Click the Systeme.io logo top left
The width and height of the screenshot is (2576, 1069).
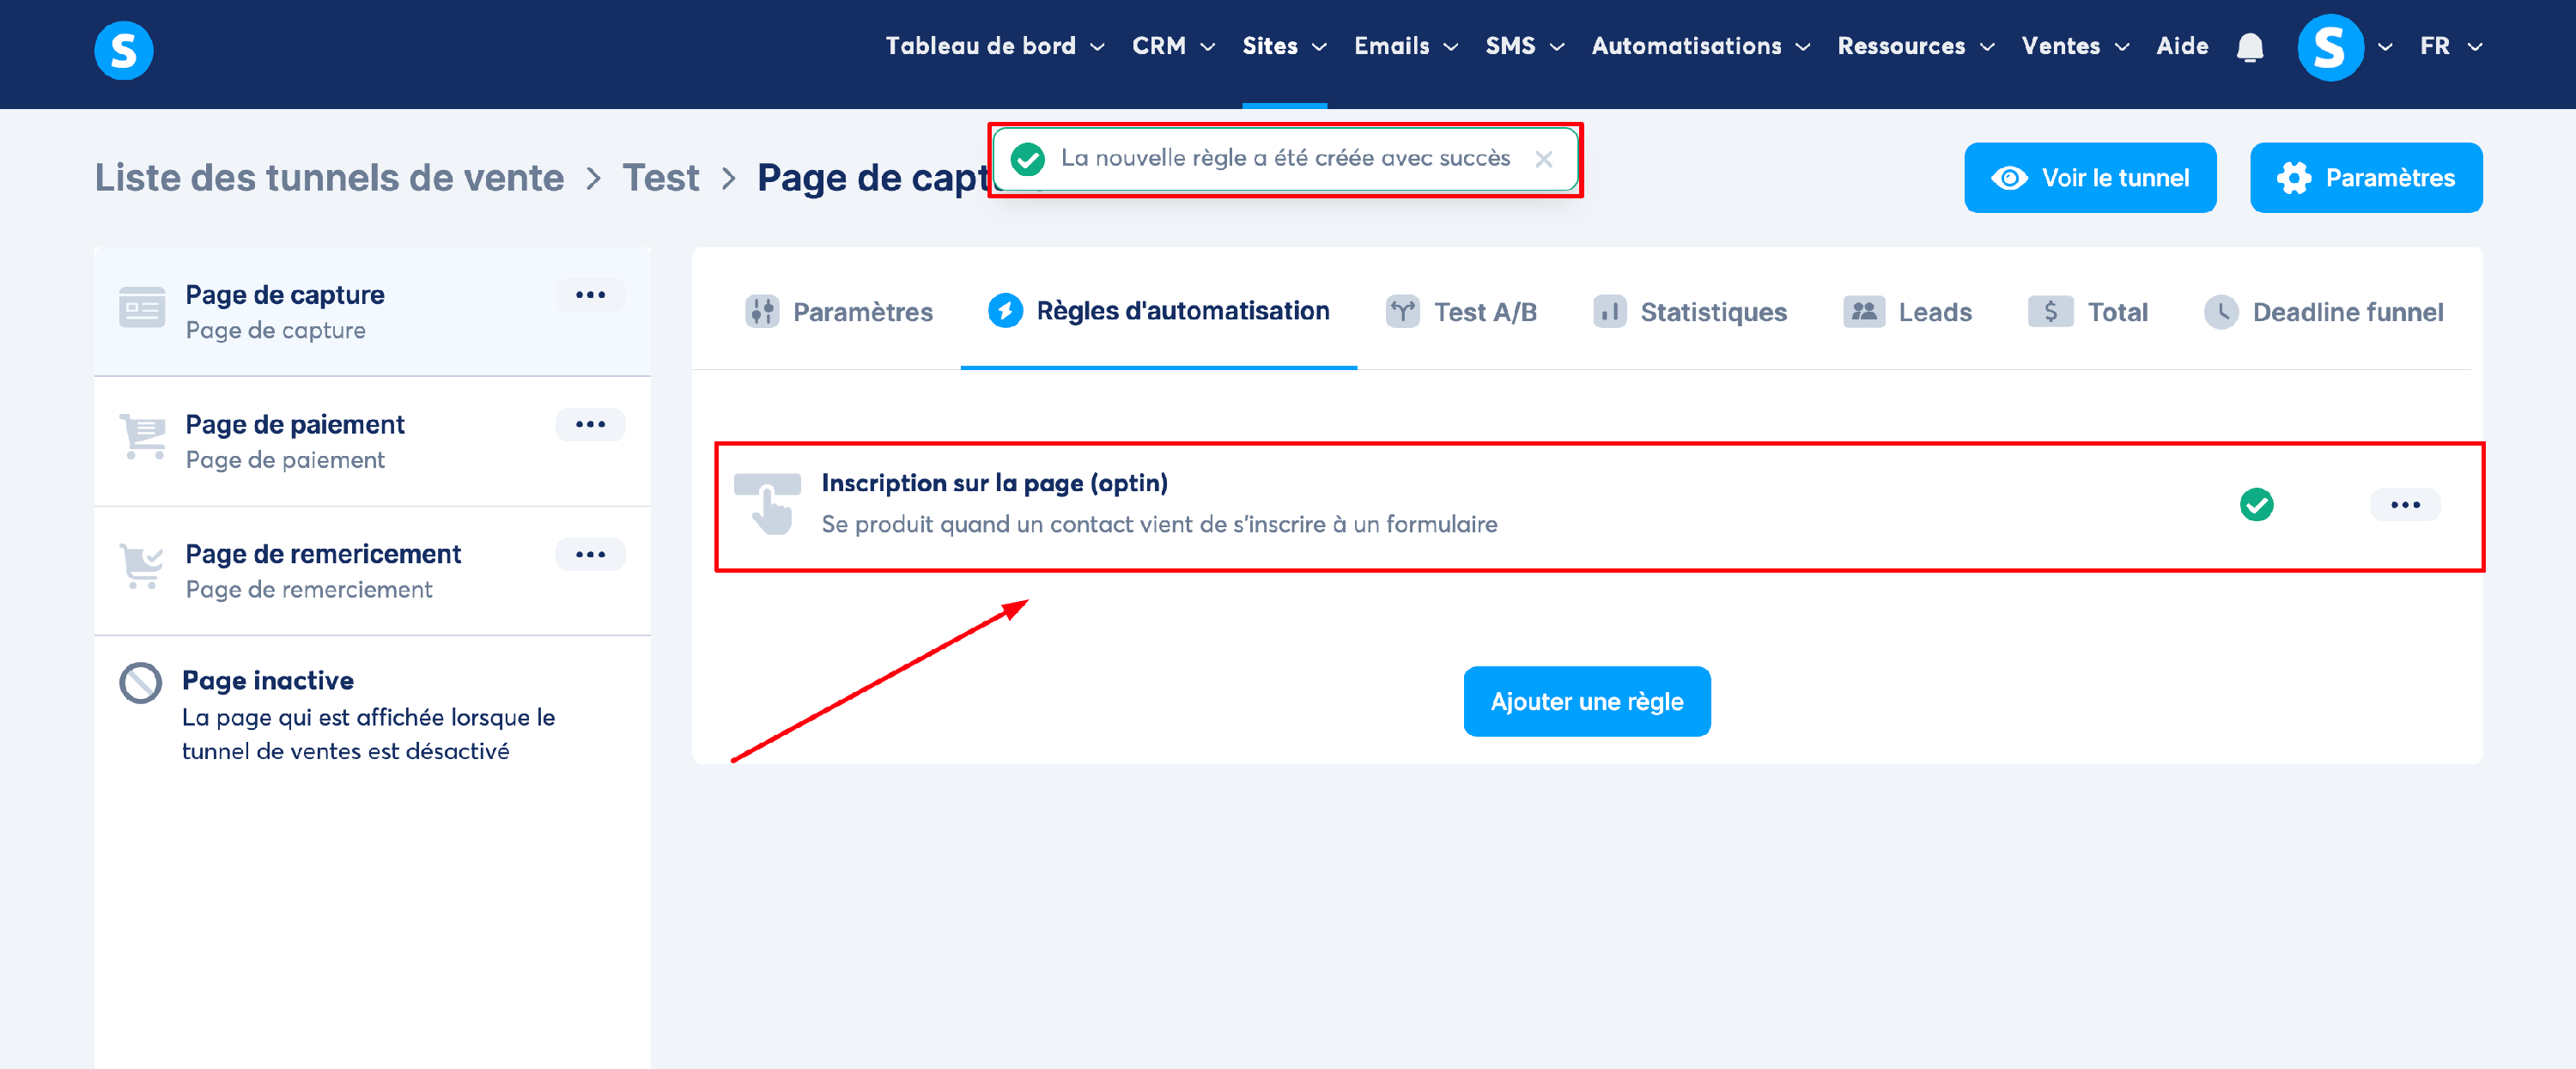coord(123,50)
